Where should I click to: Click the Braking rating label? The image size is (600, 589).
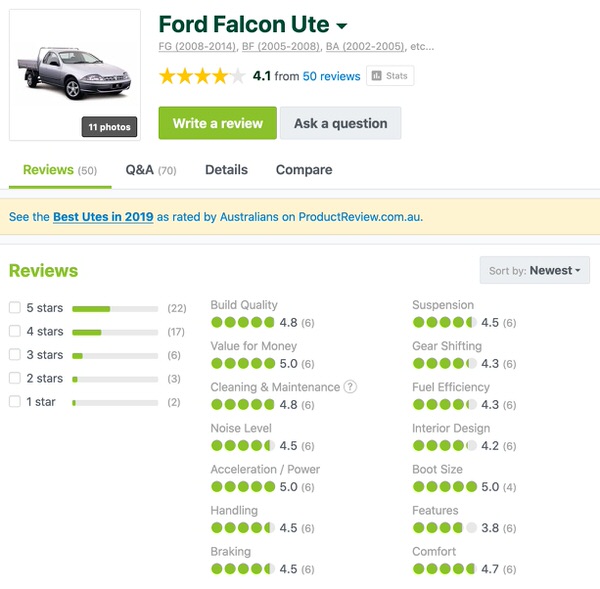coord(231,551)
